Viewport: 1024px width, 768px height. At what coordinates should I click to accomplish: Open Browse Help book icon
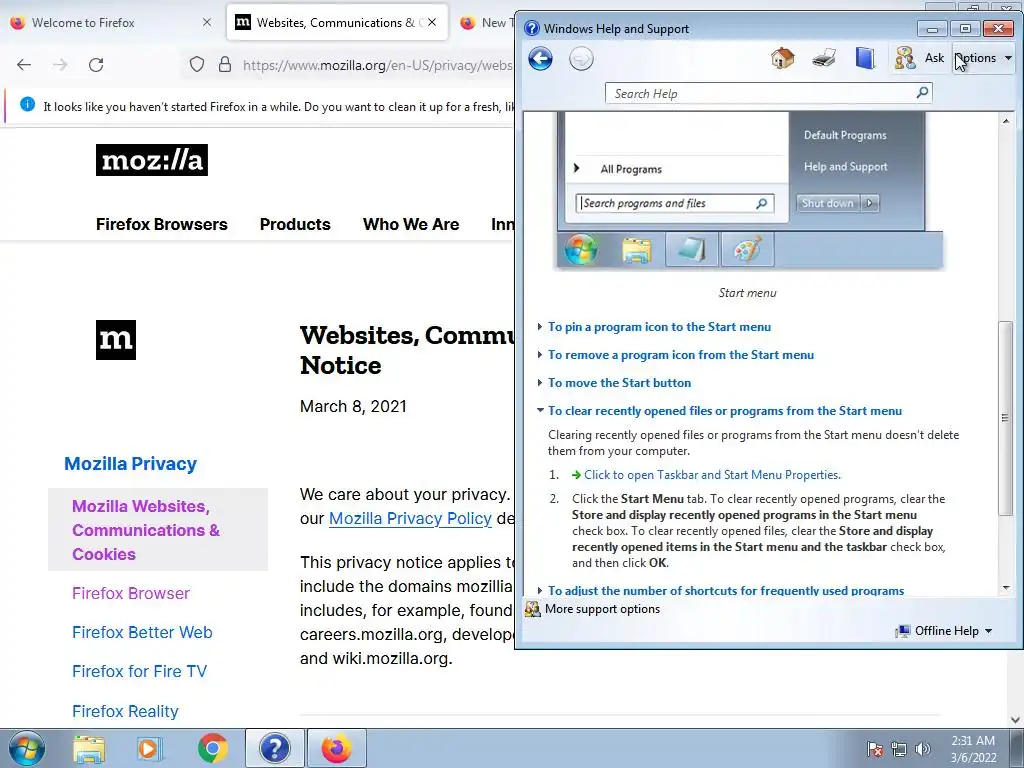(865, 58)
